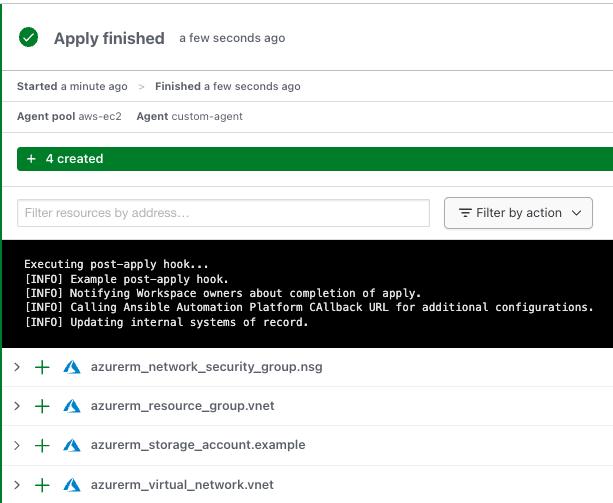Viewport: 613px width, 503px height.
Task: Select azurerm_storage_account.example resource name
Action: pos(198,445)
